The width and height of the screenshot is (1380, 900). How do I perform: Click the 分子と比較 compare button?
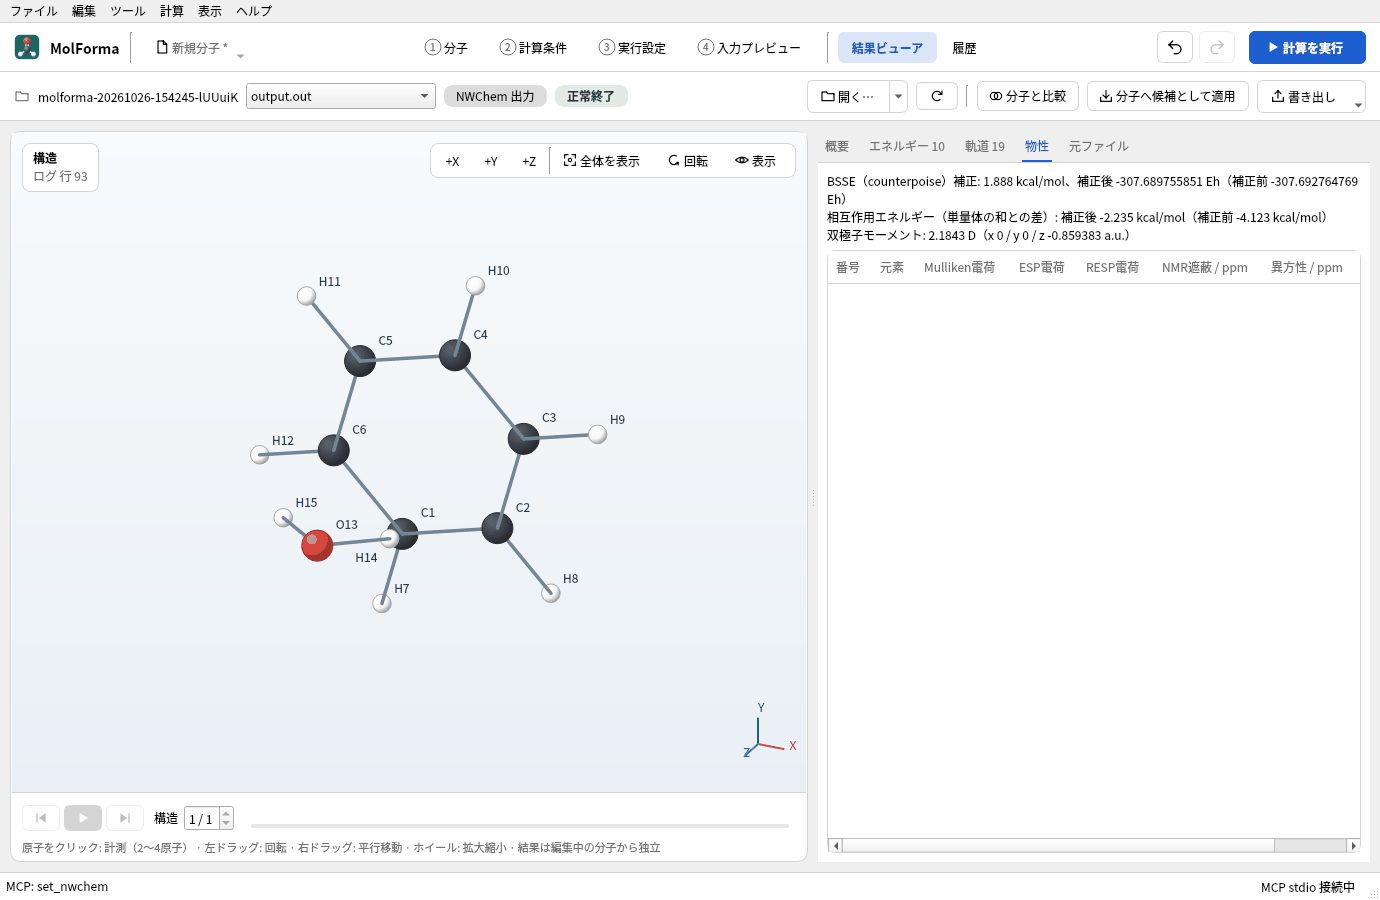(1028, 96)
